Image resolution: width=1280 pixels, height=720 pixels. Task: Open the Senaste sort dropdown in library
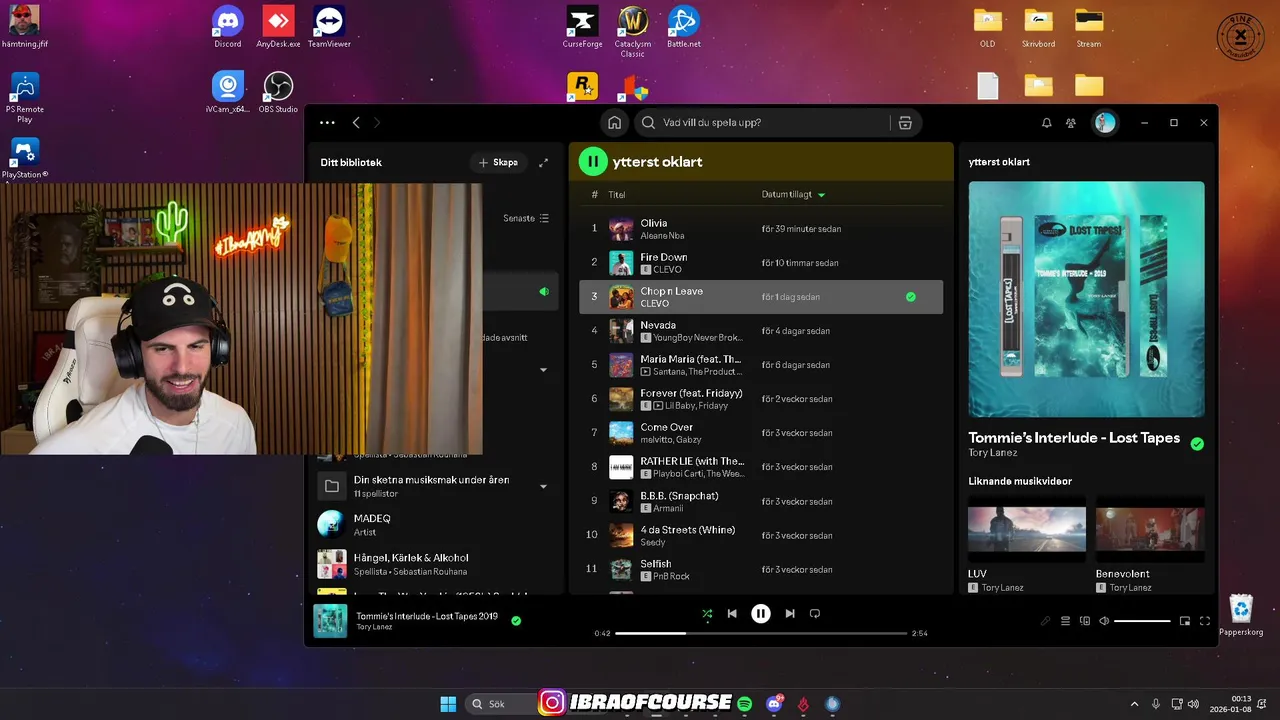pyautogui.click(x=526, y=218)
